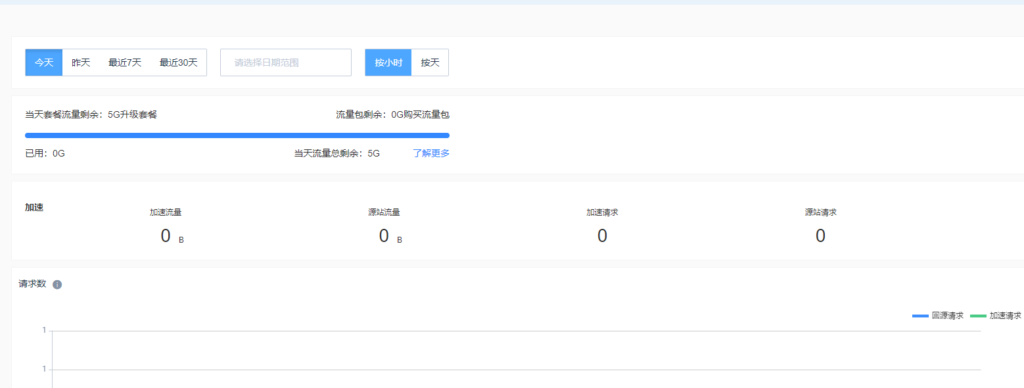The image size is (1024, 388).
Task: Click the 流量包剩余 purchase text
Action: coord(393,115)
